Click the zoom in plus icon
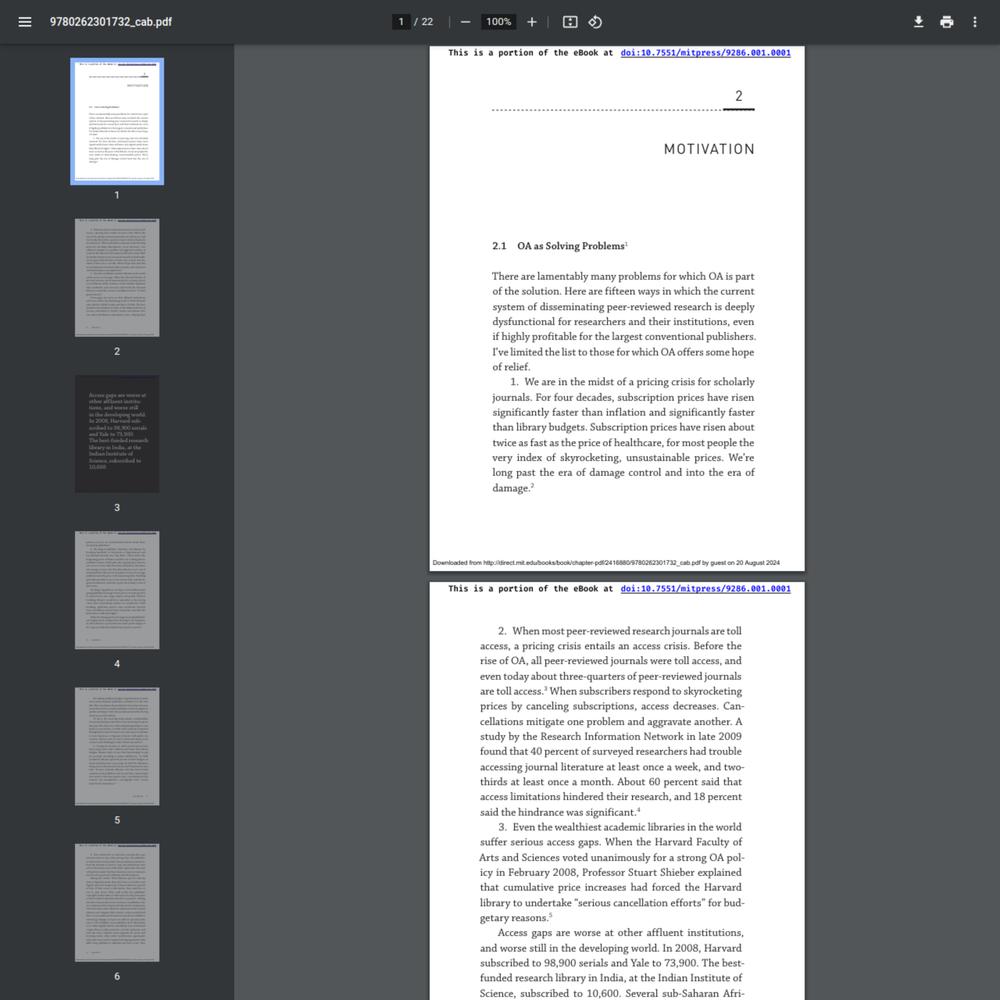 (x=532, y=22)
